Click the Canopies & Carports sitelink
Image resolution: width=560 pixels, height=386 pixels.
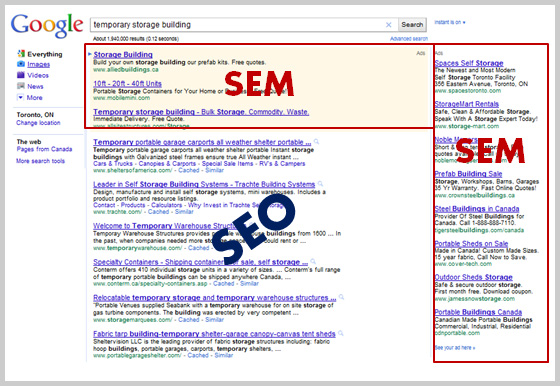click(x=167, y=164)
